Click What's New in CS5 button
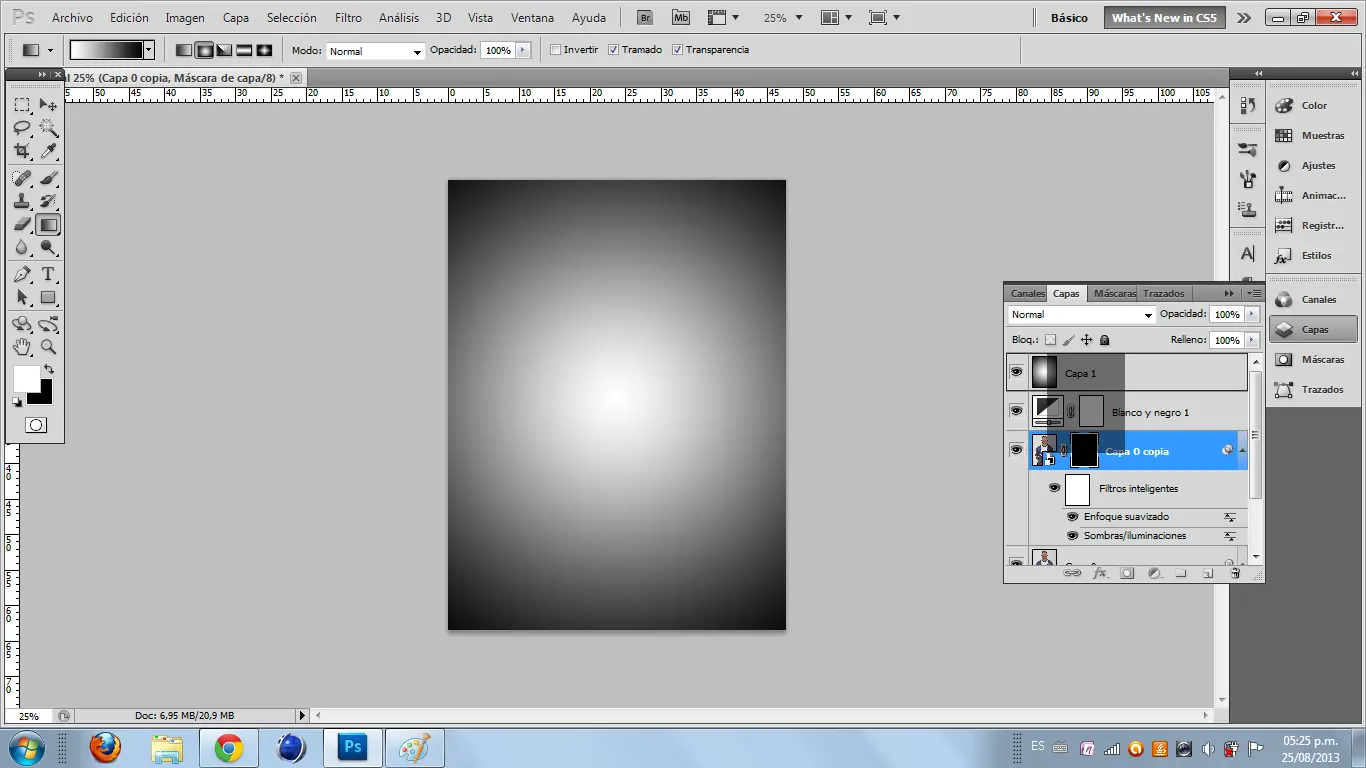The width and height of the screenshot is (1366, 768). (x=1164, y=18)
